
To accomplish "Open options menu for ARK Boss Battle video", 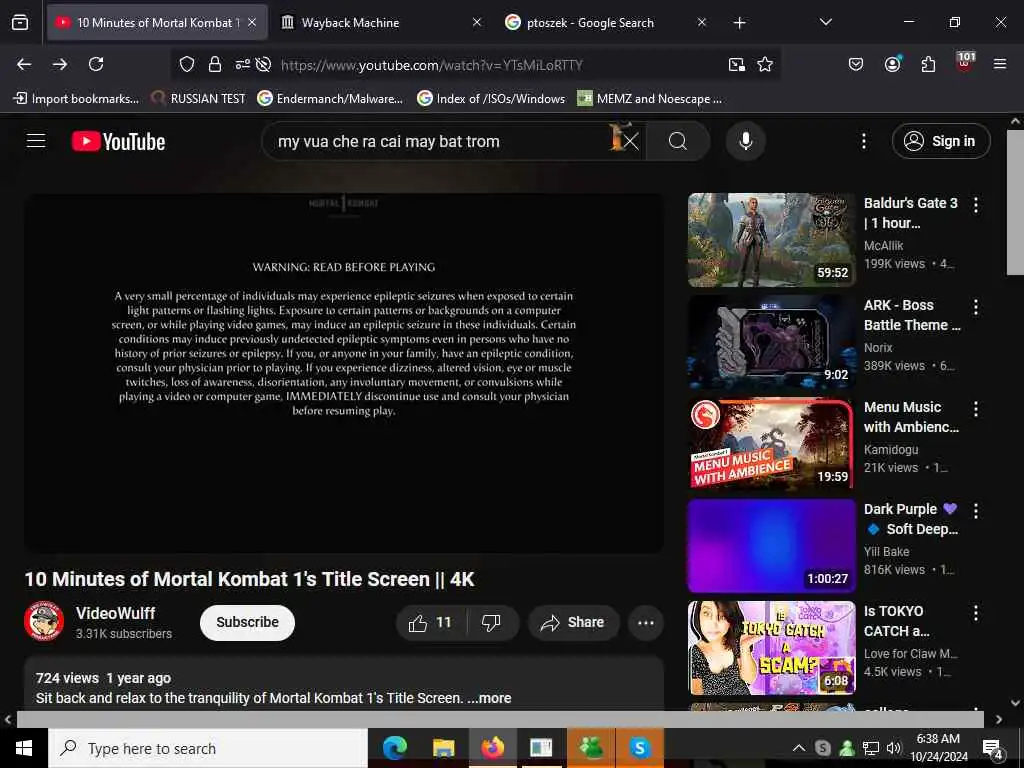I will point(976,307).
